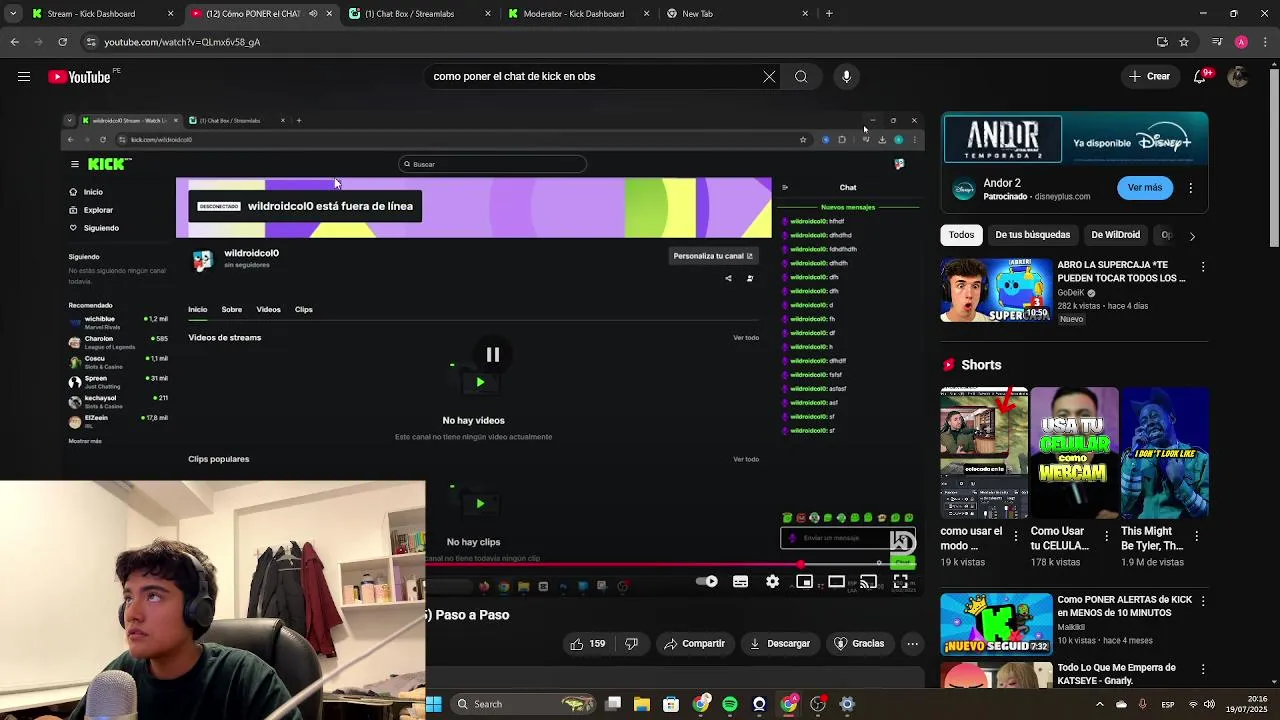Click the browser address bar URL
1280x720 pixels.
click(x=182, y=42)
